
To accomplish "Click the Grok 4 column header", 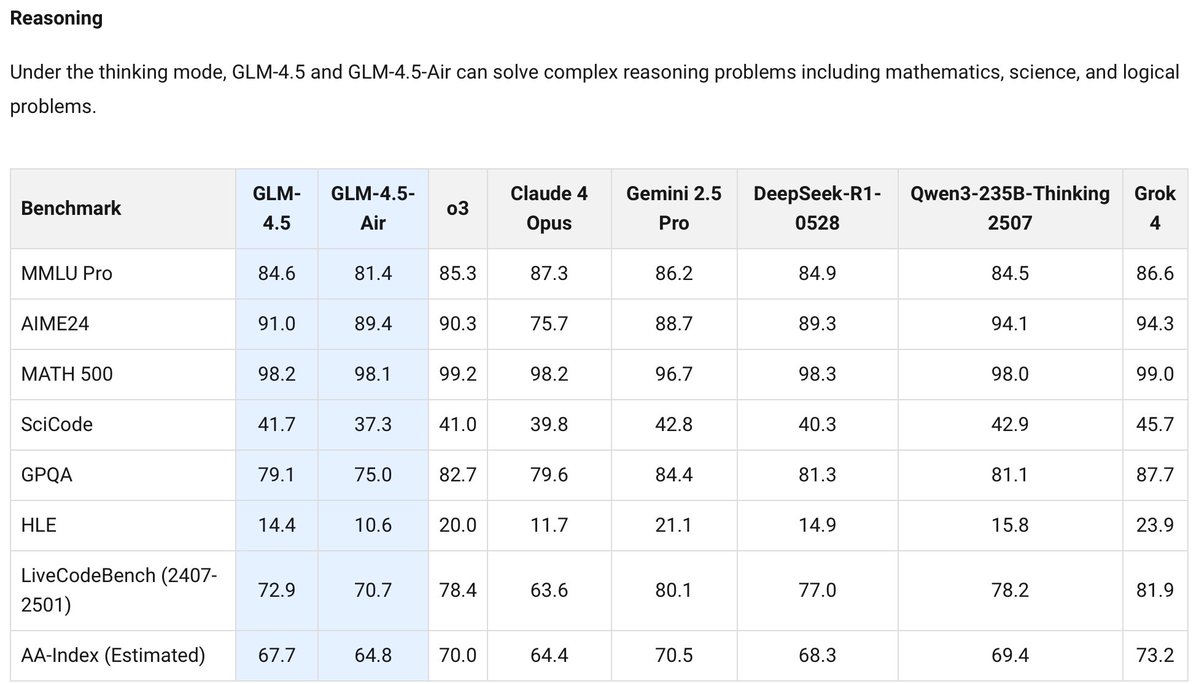I will click(1155, 208).
